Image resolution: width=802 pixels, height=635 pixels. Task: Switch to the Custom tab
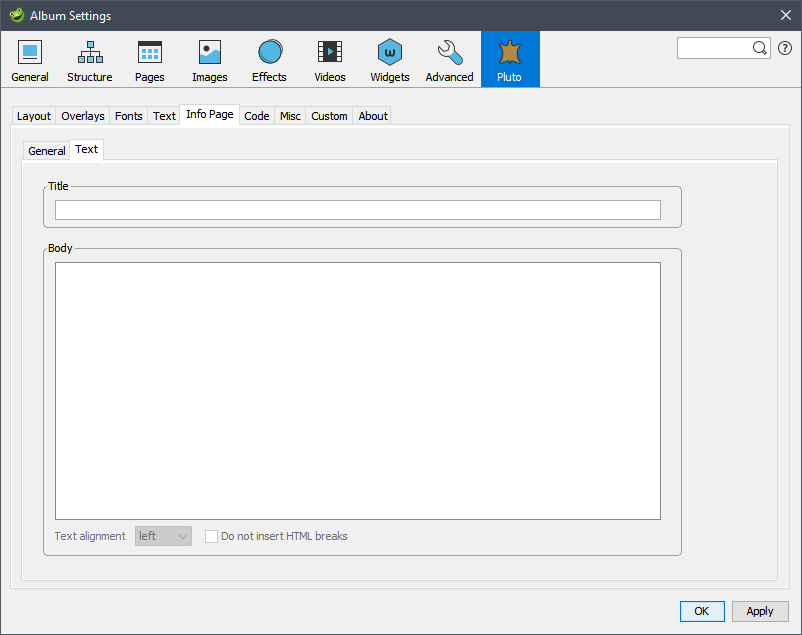pos(329,116)
